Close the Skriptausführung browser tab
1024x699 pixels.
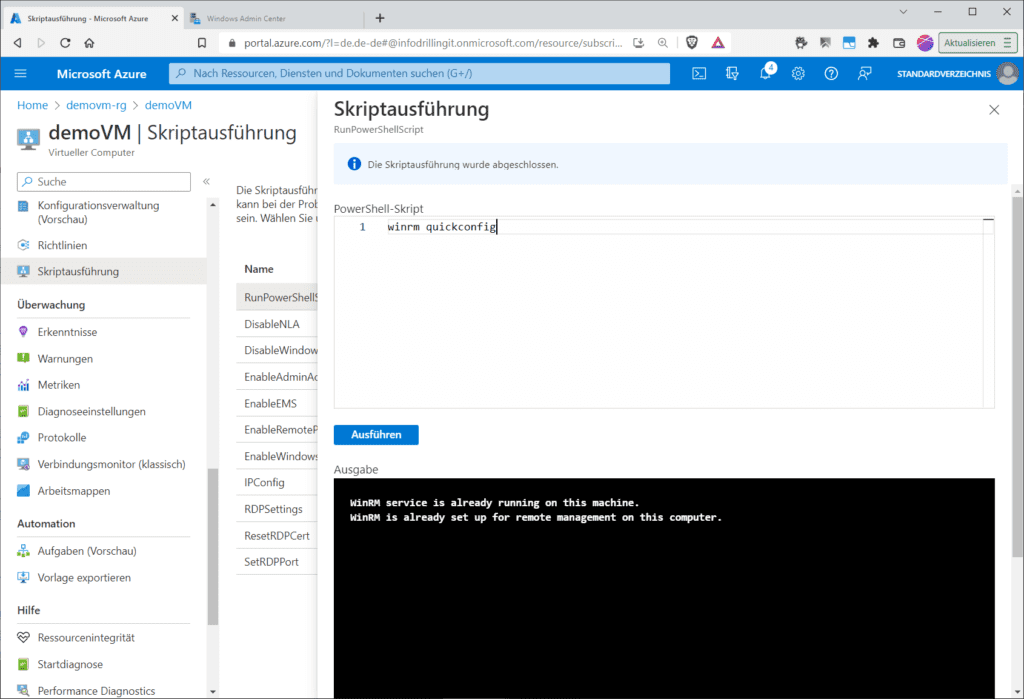coord(174,18)
